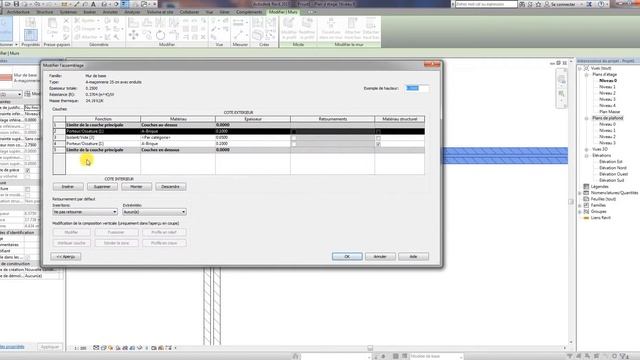Toggle Retournements checkbox in selected row 2
The width and height of the screenshot is (640, 360).
294,131
